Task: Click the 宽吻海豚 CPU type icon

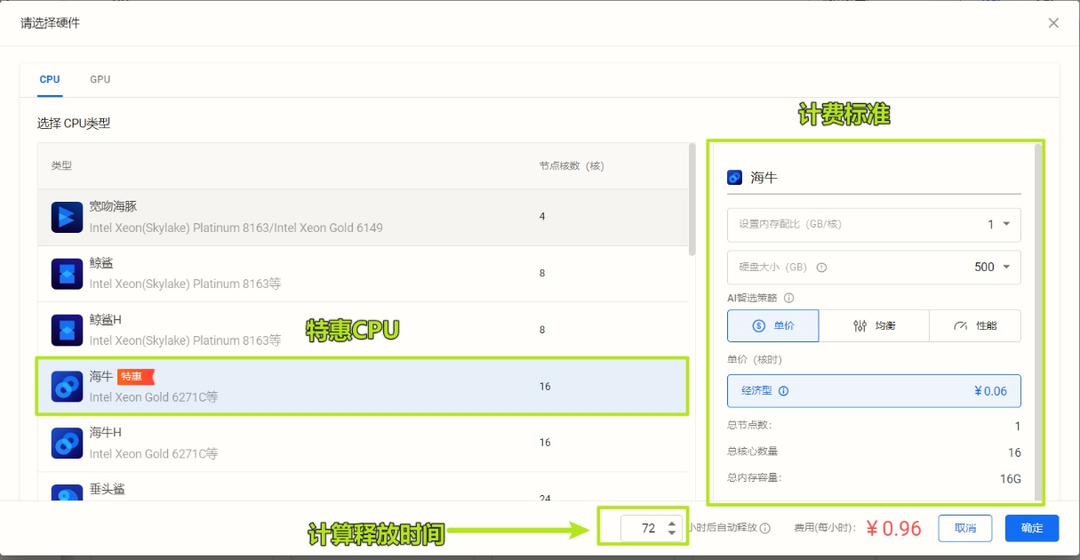Action: point(67,217)
